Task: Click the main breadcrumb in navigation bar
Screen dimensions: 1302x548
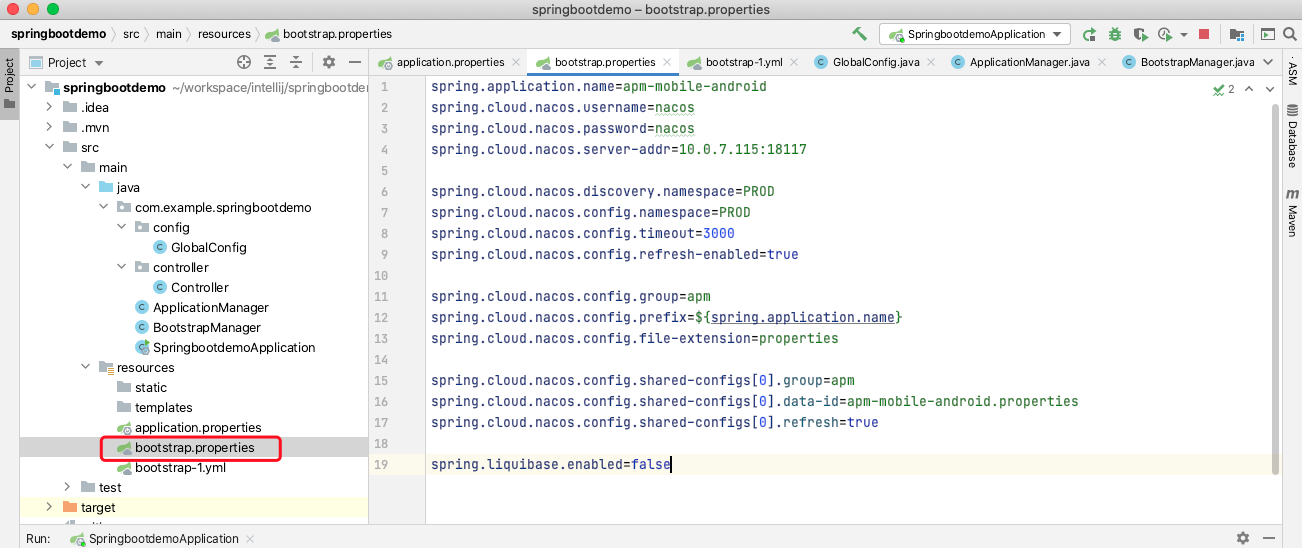Action: click(169, 33)
